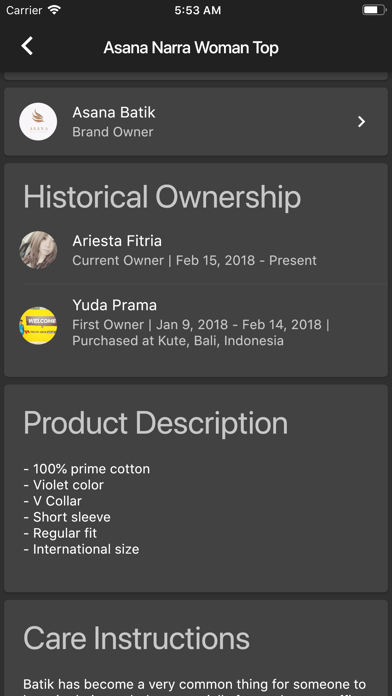Expand Asana Batik chevron arrow
The height and width of the screenshot is (696, 392).
coord(361,122)
